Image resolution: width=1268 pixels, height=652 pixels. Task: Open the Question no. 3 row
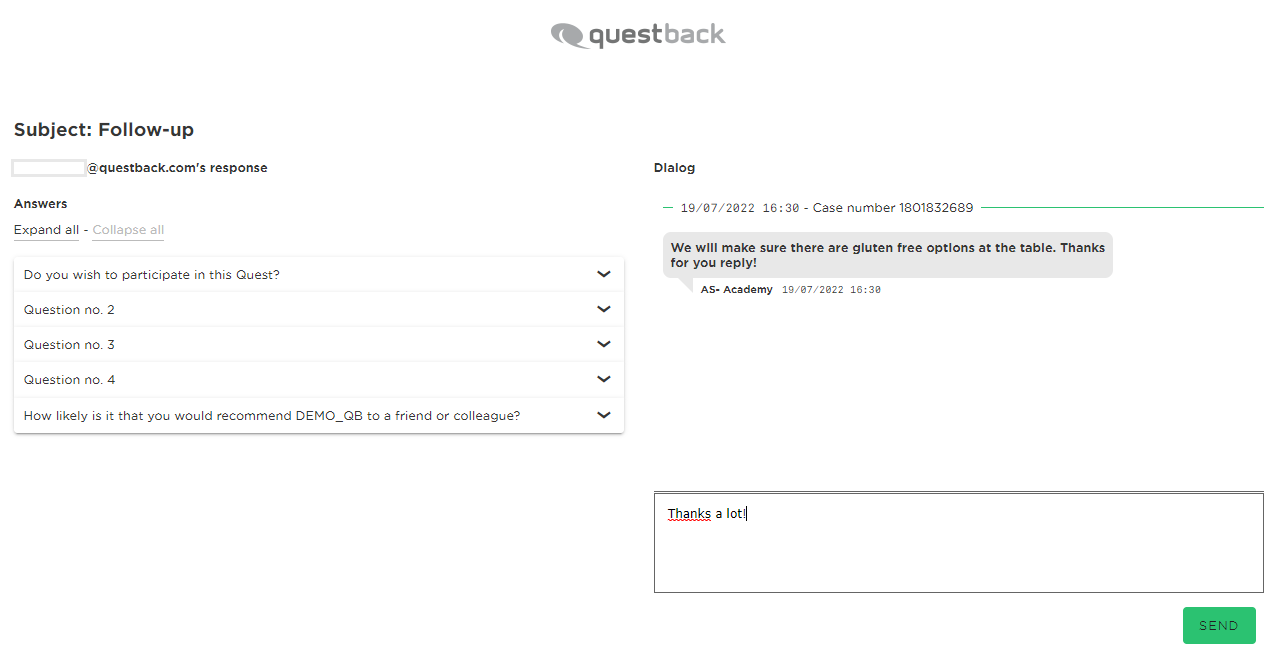click(x=319, y=344)
